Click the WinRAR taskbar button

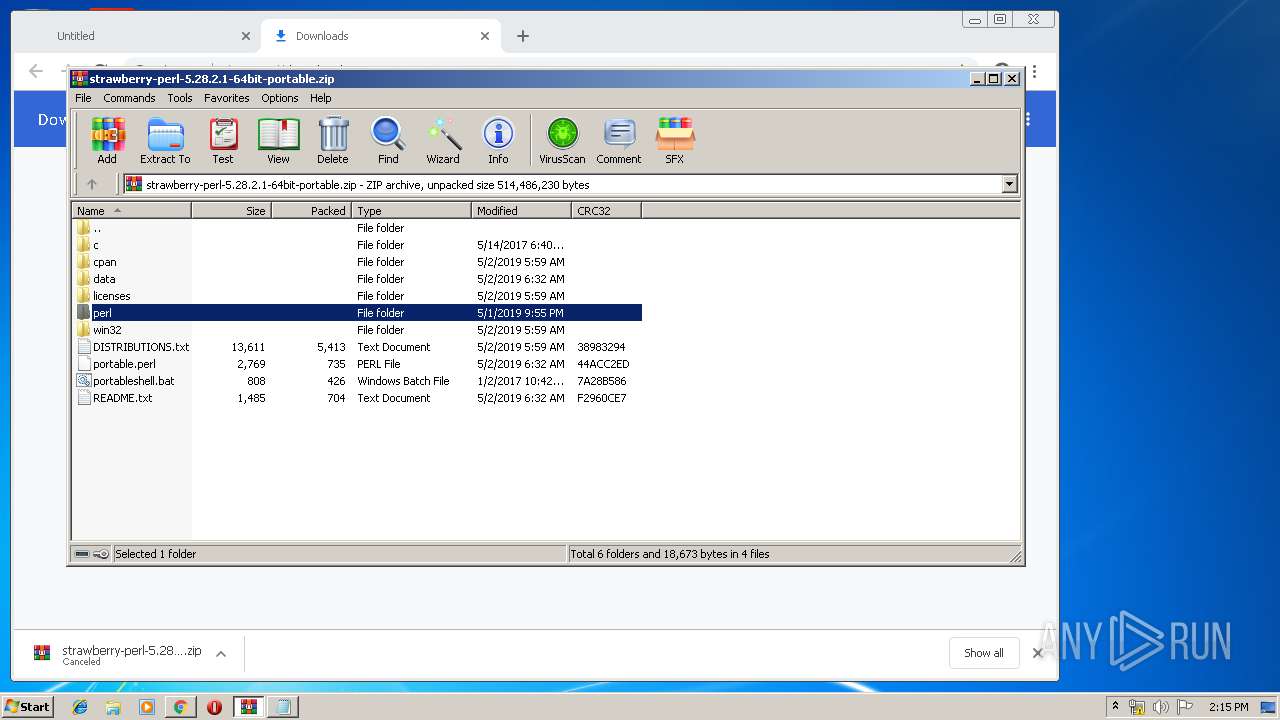(x=248, y=707)
